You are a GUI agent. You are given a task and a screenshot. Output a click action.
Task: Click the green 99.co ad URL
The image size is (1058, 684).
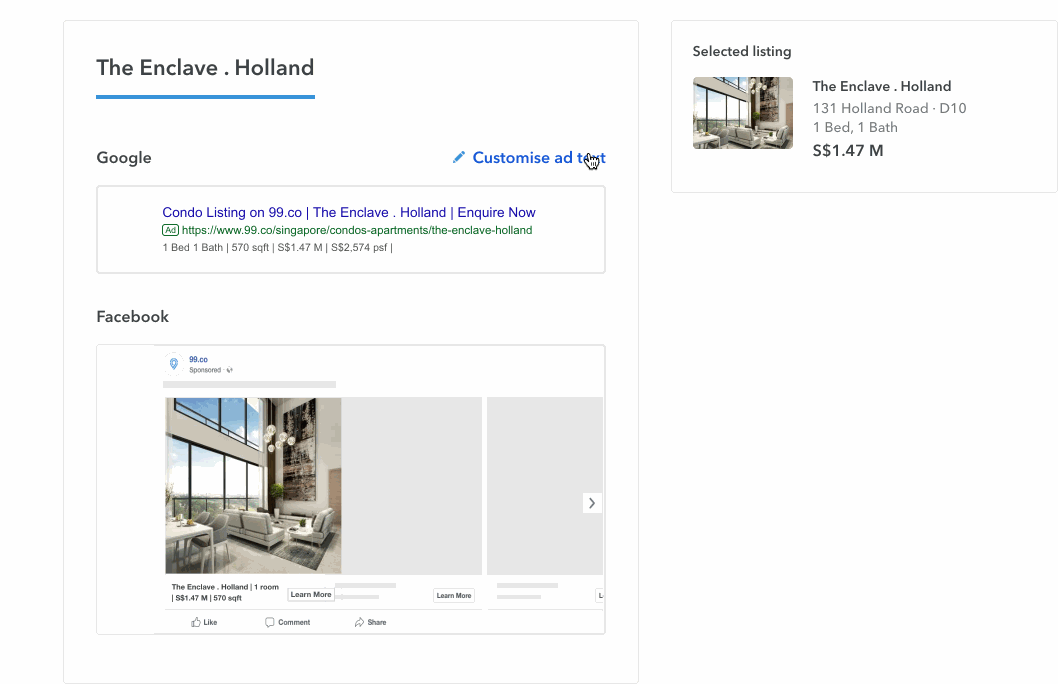pos(357,230)
